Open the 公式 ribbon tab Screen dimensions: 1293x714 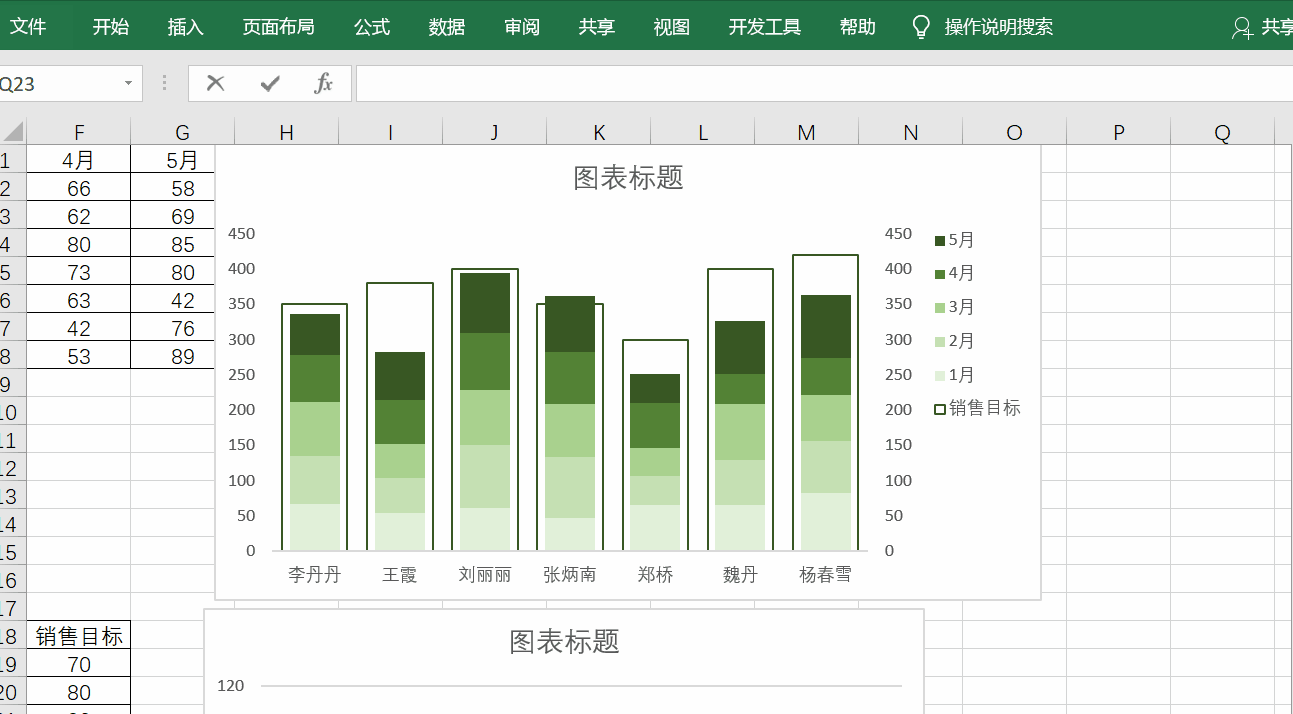pyautogui.click(x=372, y=27)
